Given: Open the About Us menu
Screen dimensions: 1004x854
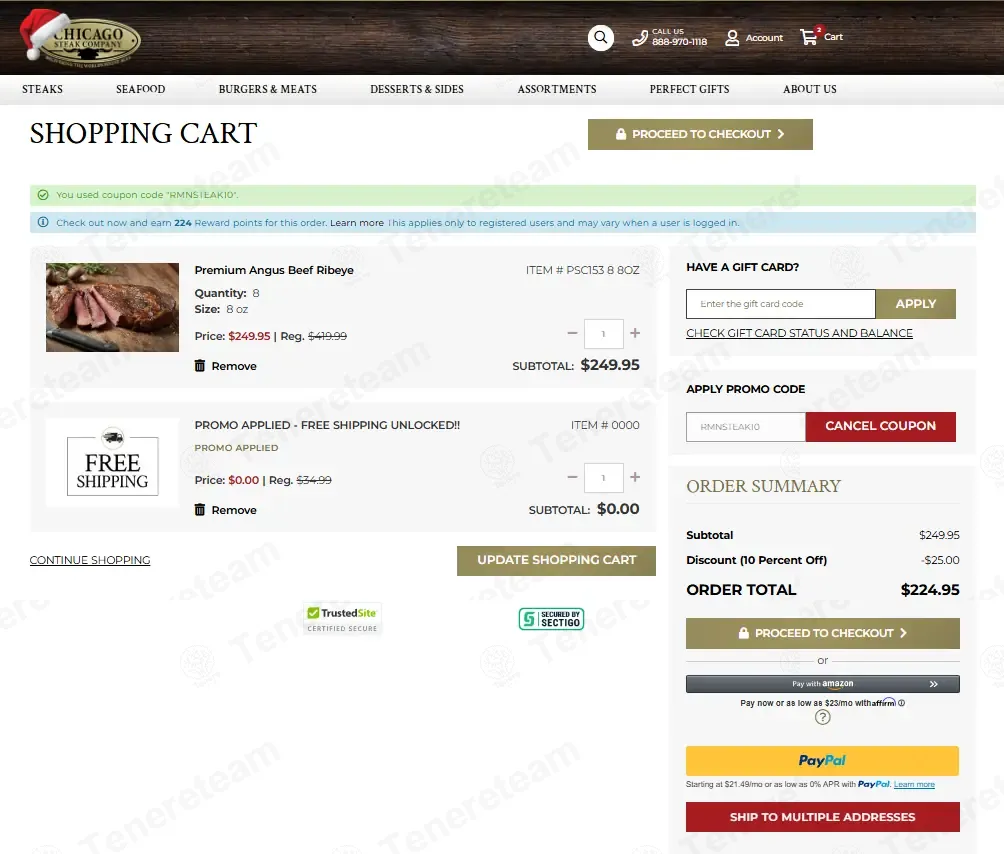Looking at the screenshot, I should tap(809, 89).
